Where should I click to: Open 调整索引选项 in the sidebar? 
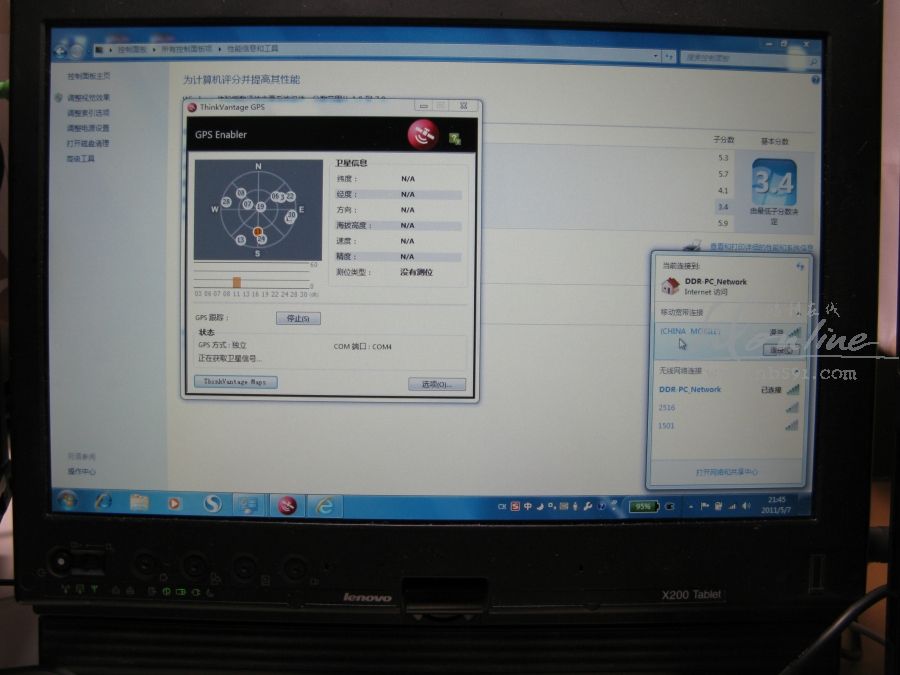coord(88,113)
